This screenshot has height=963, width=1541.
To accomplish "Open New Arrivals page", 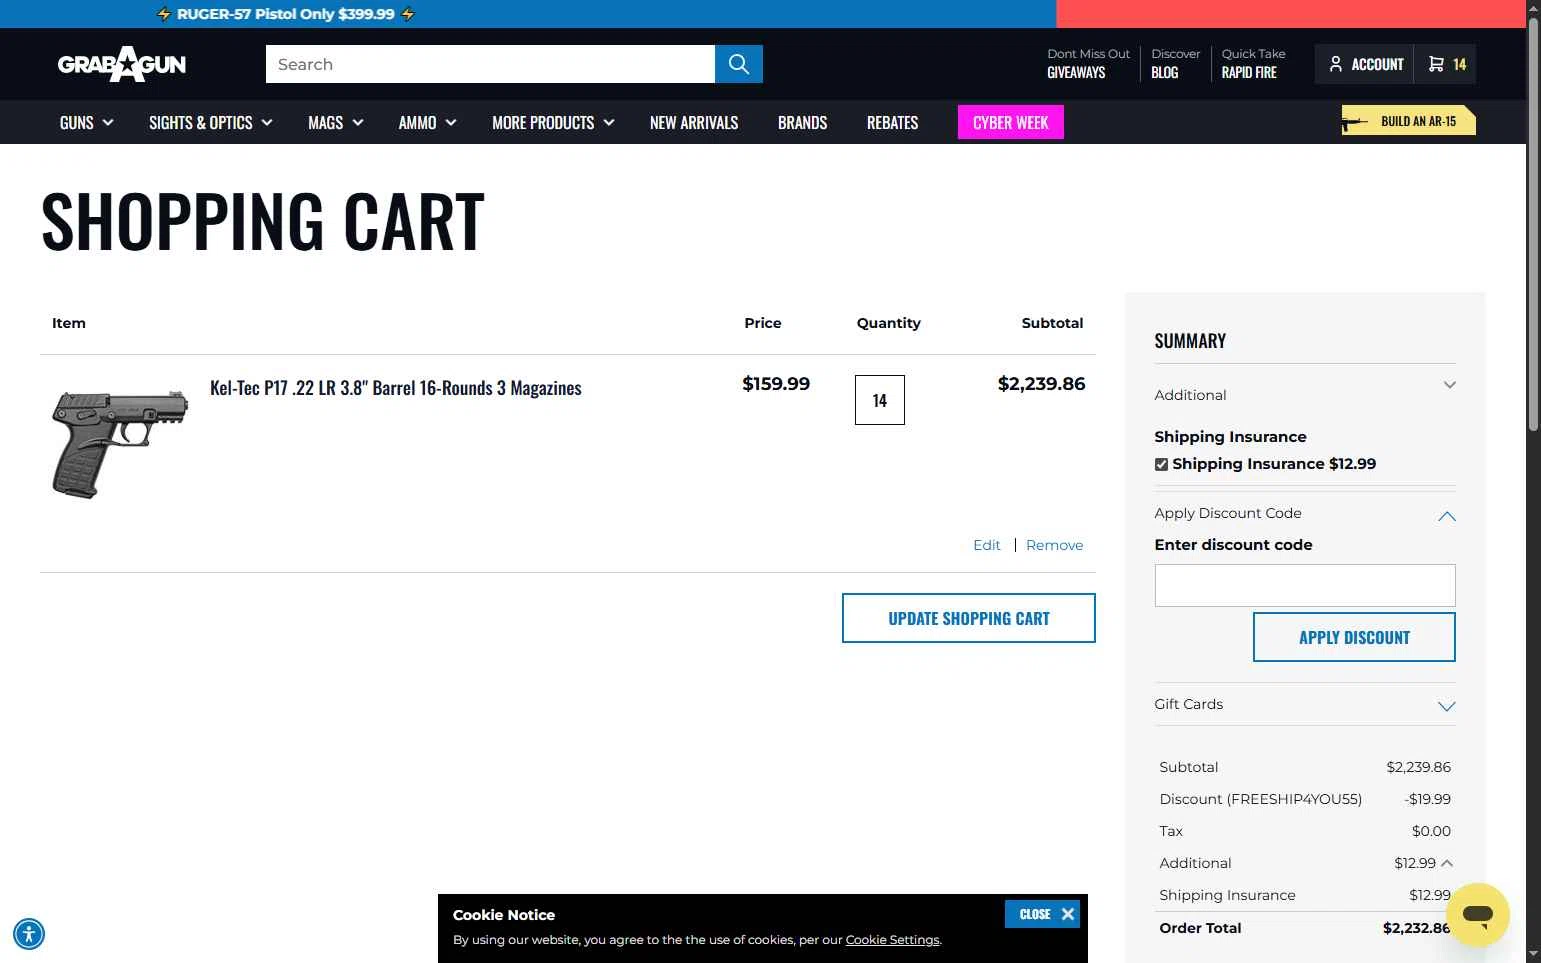I will pyautogui.click(x=694, y=122).
